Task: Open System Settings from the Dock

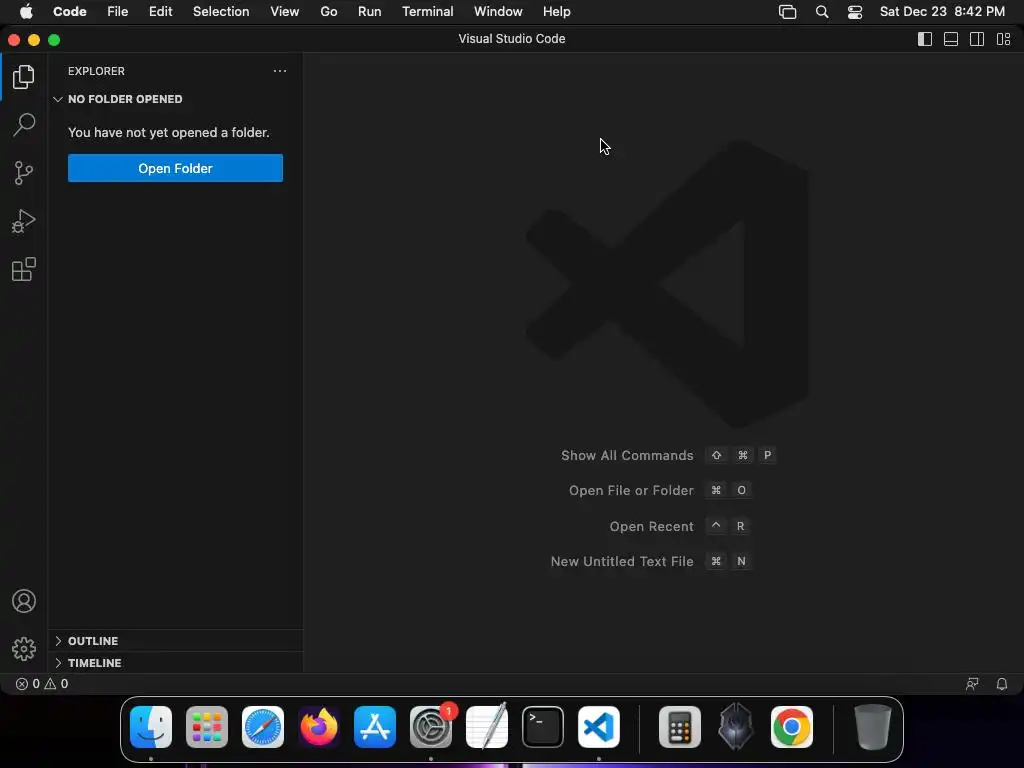Action: pos(431,727)
